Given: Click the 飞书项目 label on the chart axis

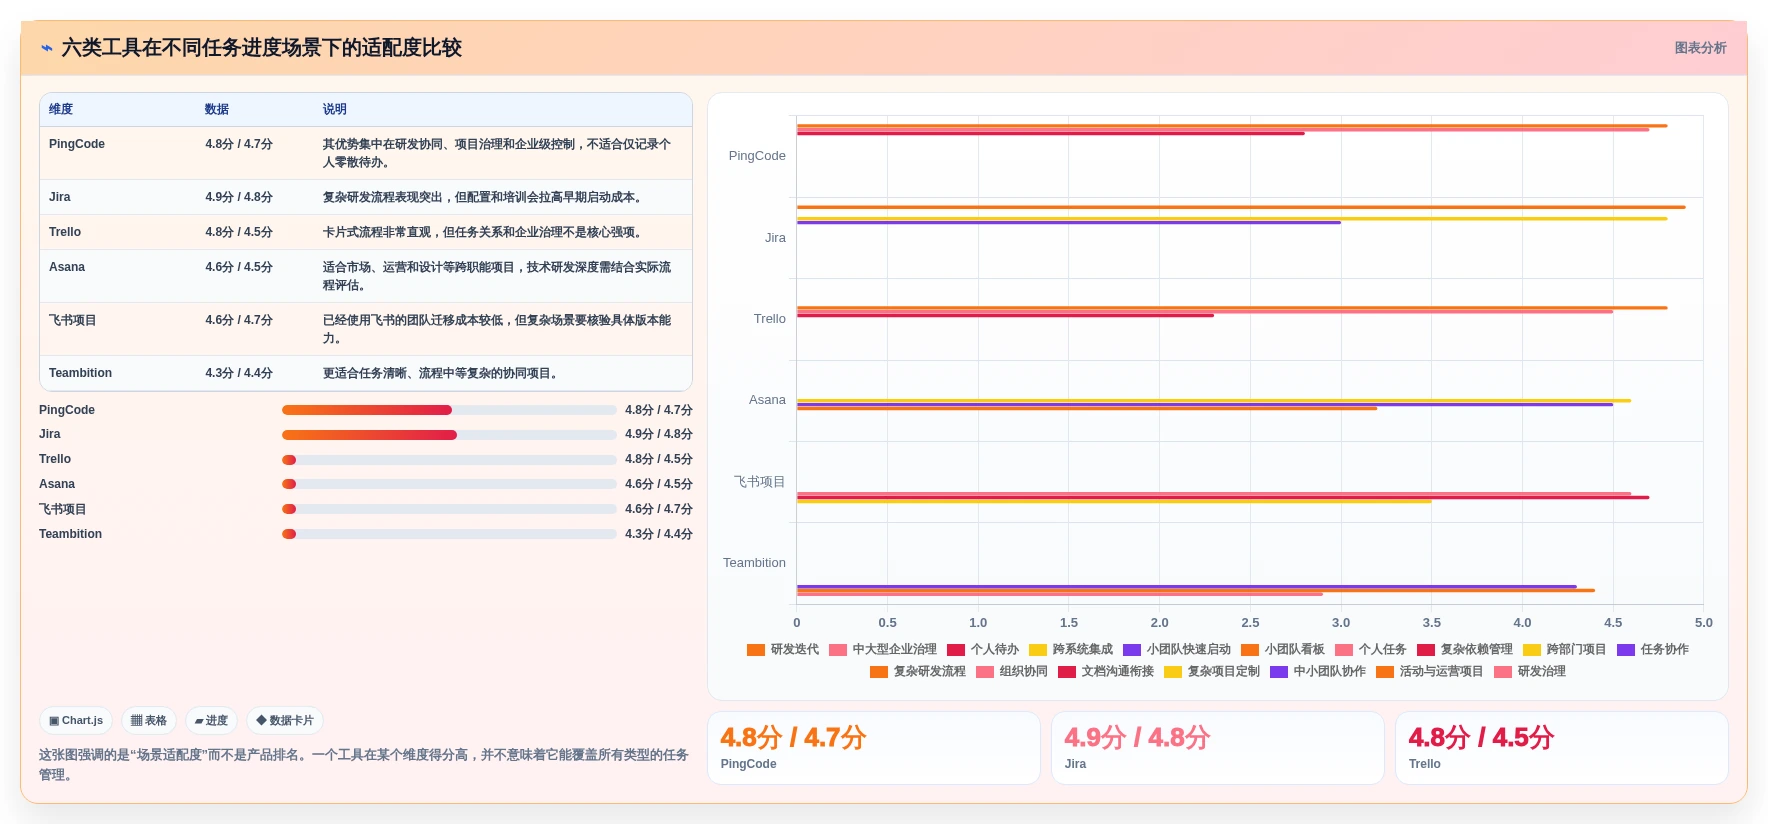Looking at the screenshot, I should pos(760,482).
